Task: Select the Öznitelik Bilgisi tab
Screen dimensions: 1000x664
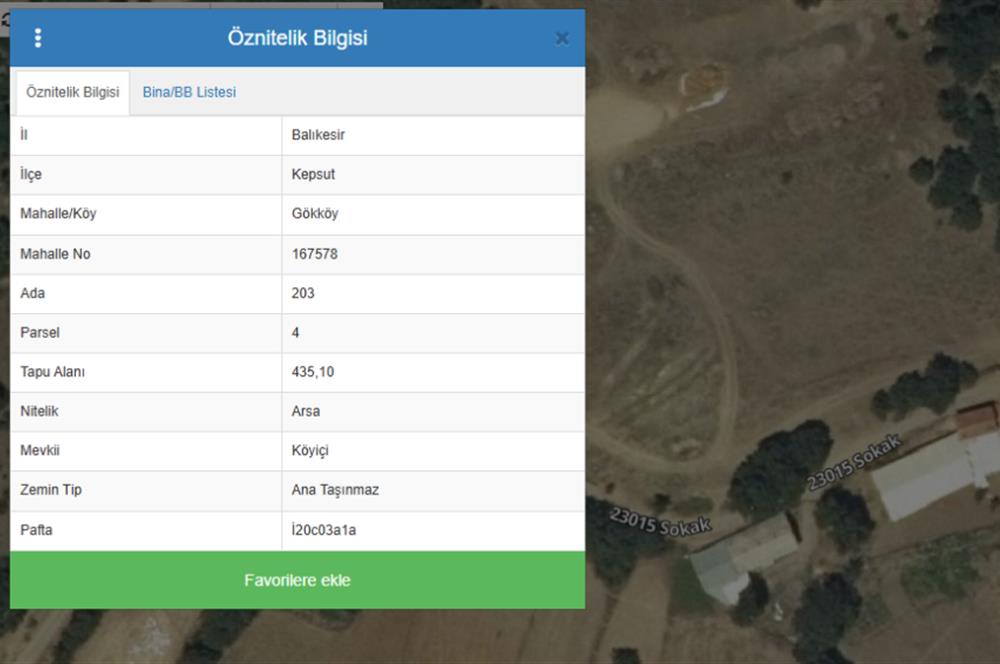Action: click(x=72, y=92)
